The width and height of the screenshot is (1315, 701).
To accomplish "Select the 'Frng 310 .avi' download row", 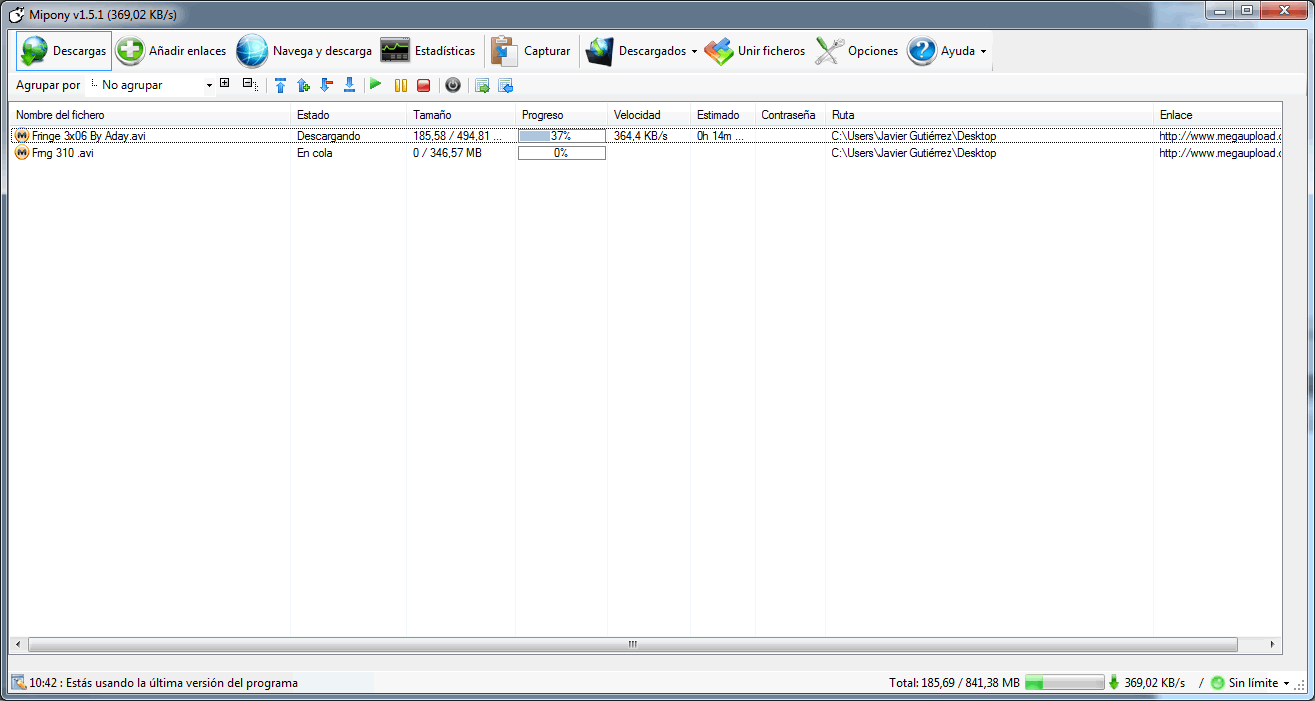I will point(646,153).
